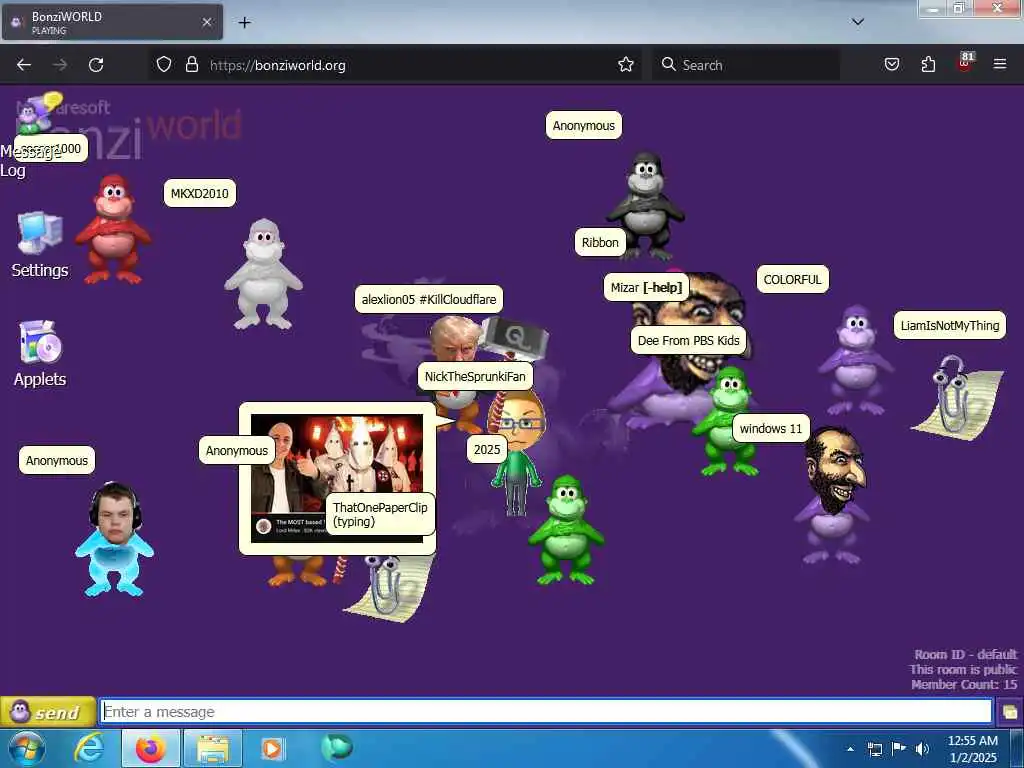Click the yellow icon right of message field

(x=1010, y=712)
